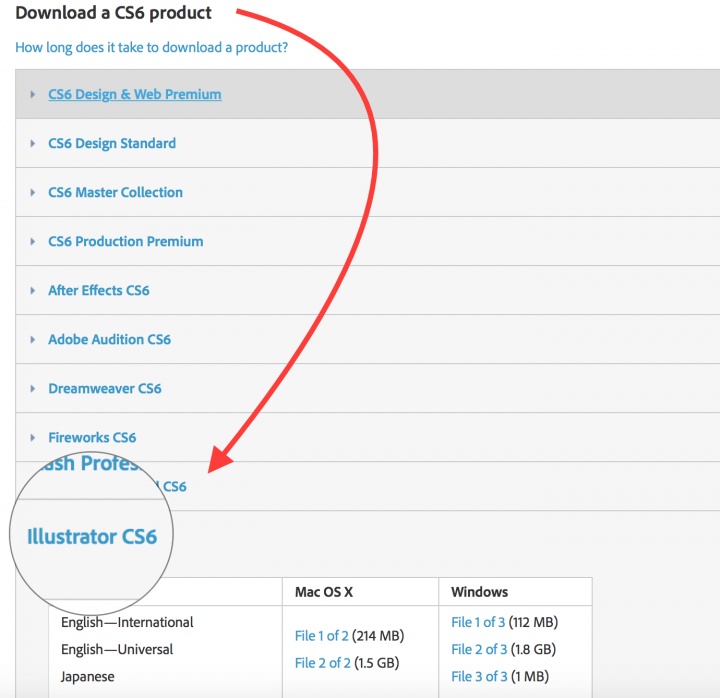Image resolution: width=720 pixels, height=698 pixels.
Task: Open CS6 Master Collection link
Action: click(115, 192)
